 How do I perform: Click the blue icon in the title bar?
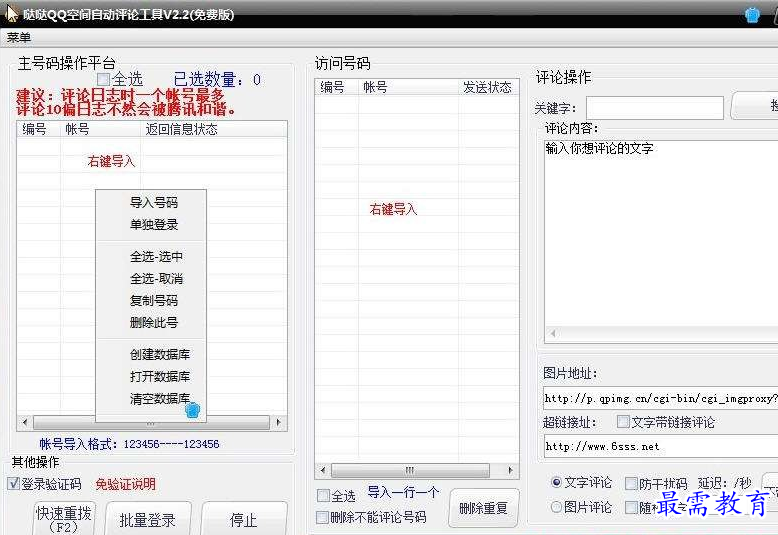coord(752,14)
